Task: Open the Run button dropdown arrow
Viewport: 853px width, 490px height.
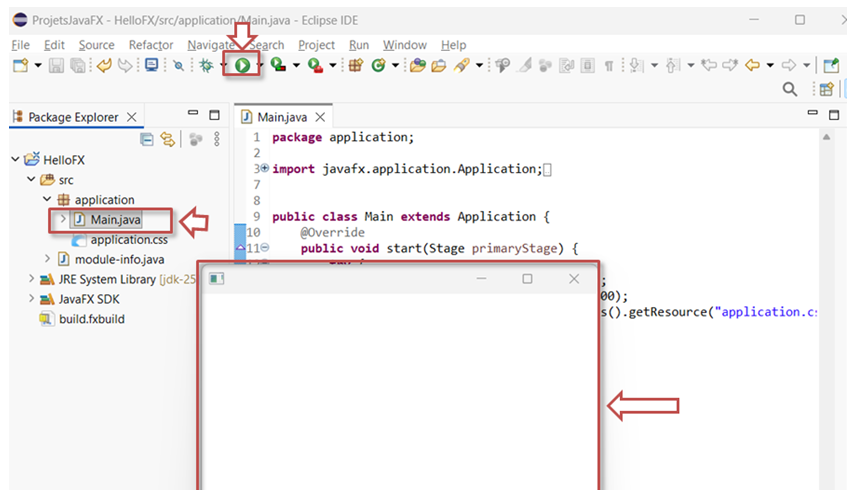Action: point(260,65)
